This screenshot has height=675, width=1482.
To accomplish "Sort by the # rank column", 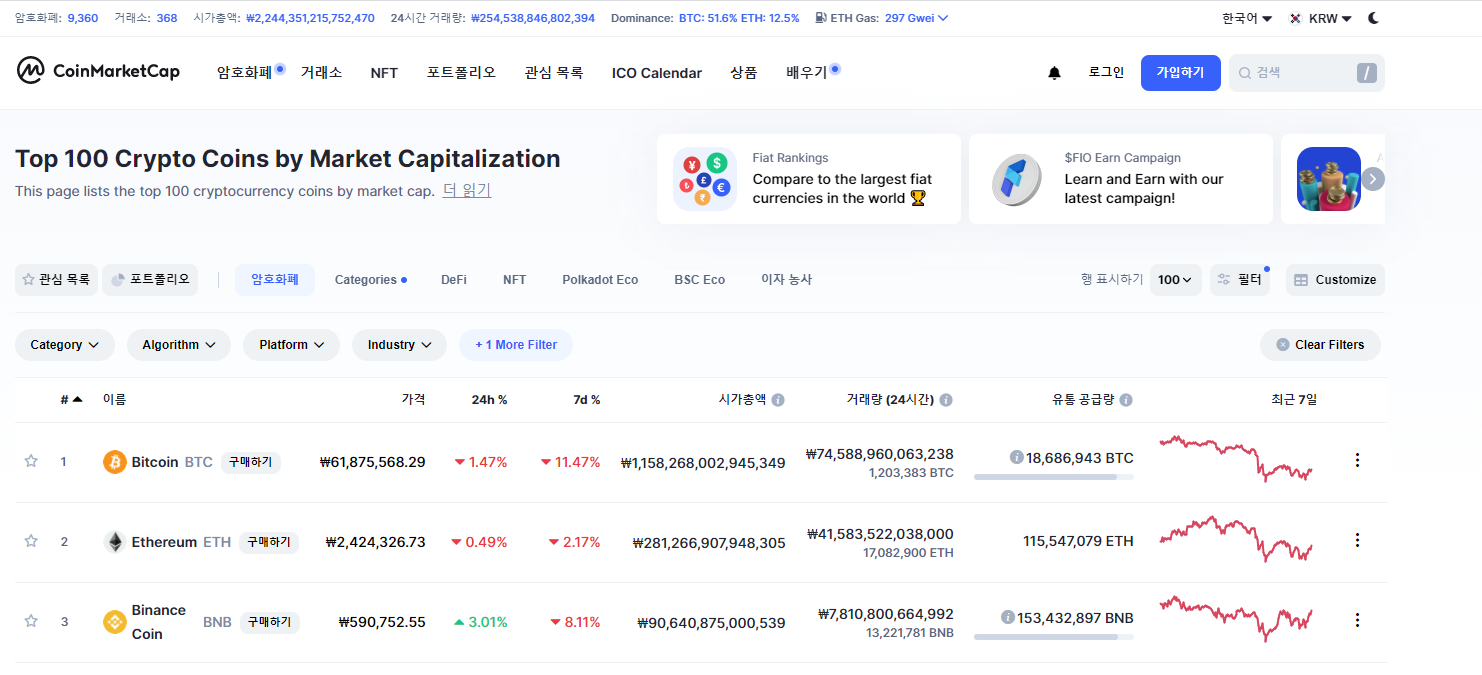I will tap(71, 400).
